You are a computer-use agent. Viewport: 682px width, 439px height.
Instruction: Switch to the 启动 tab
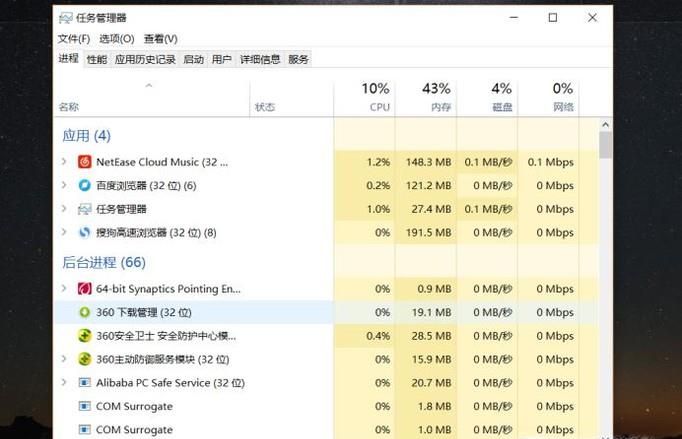click(194, 59)
